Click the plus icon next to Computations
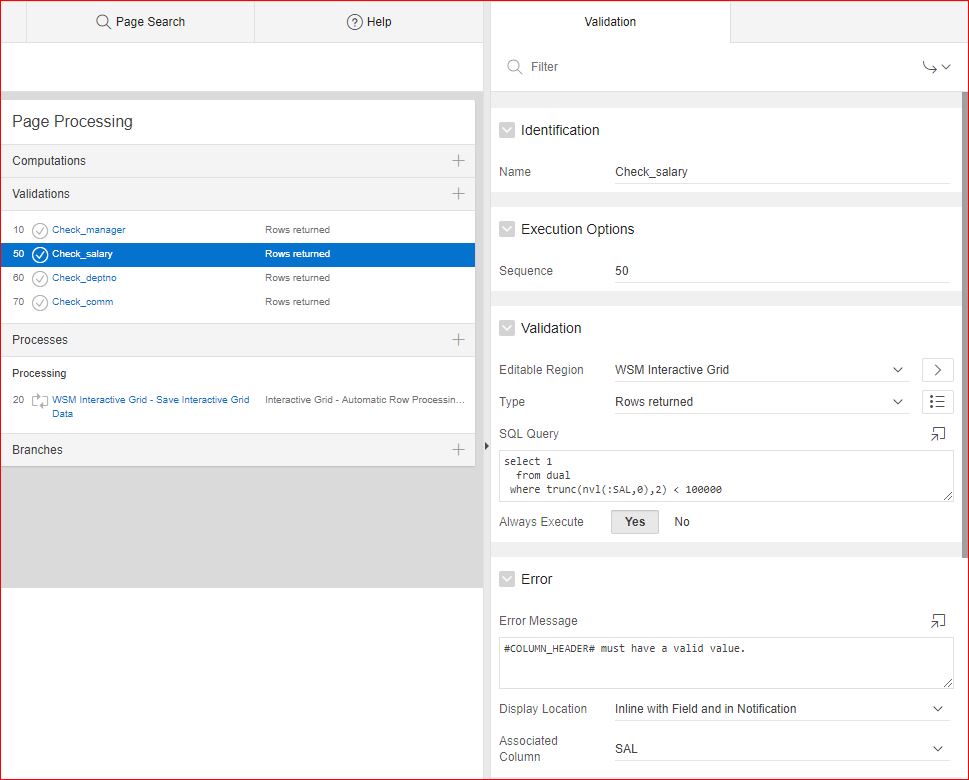Image resolution: width=969 pixels, height=780 pixels. pyautogui.click(x=458, y=161)
